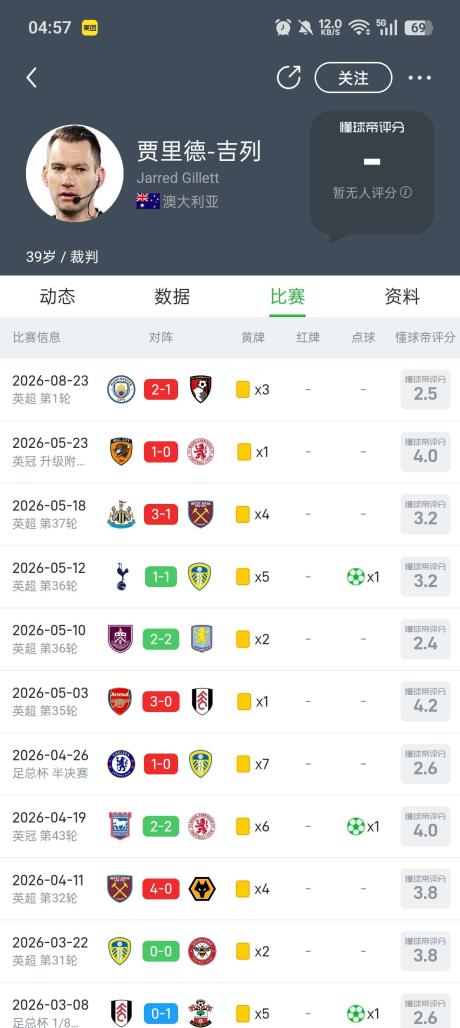The width and height of the screenshot is (460, 1028).
Task: Open the 2.5 rating box in first row
Action: coord(425,389)
